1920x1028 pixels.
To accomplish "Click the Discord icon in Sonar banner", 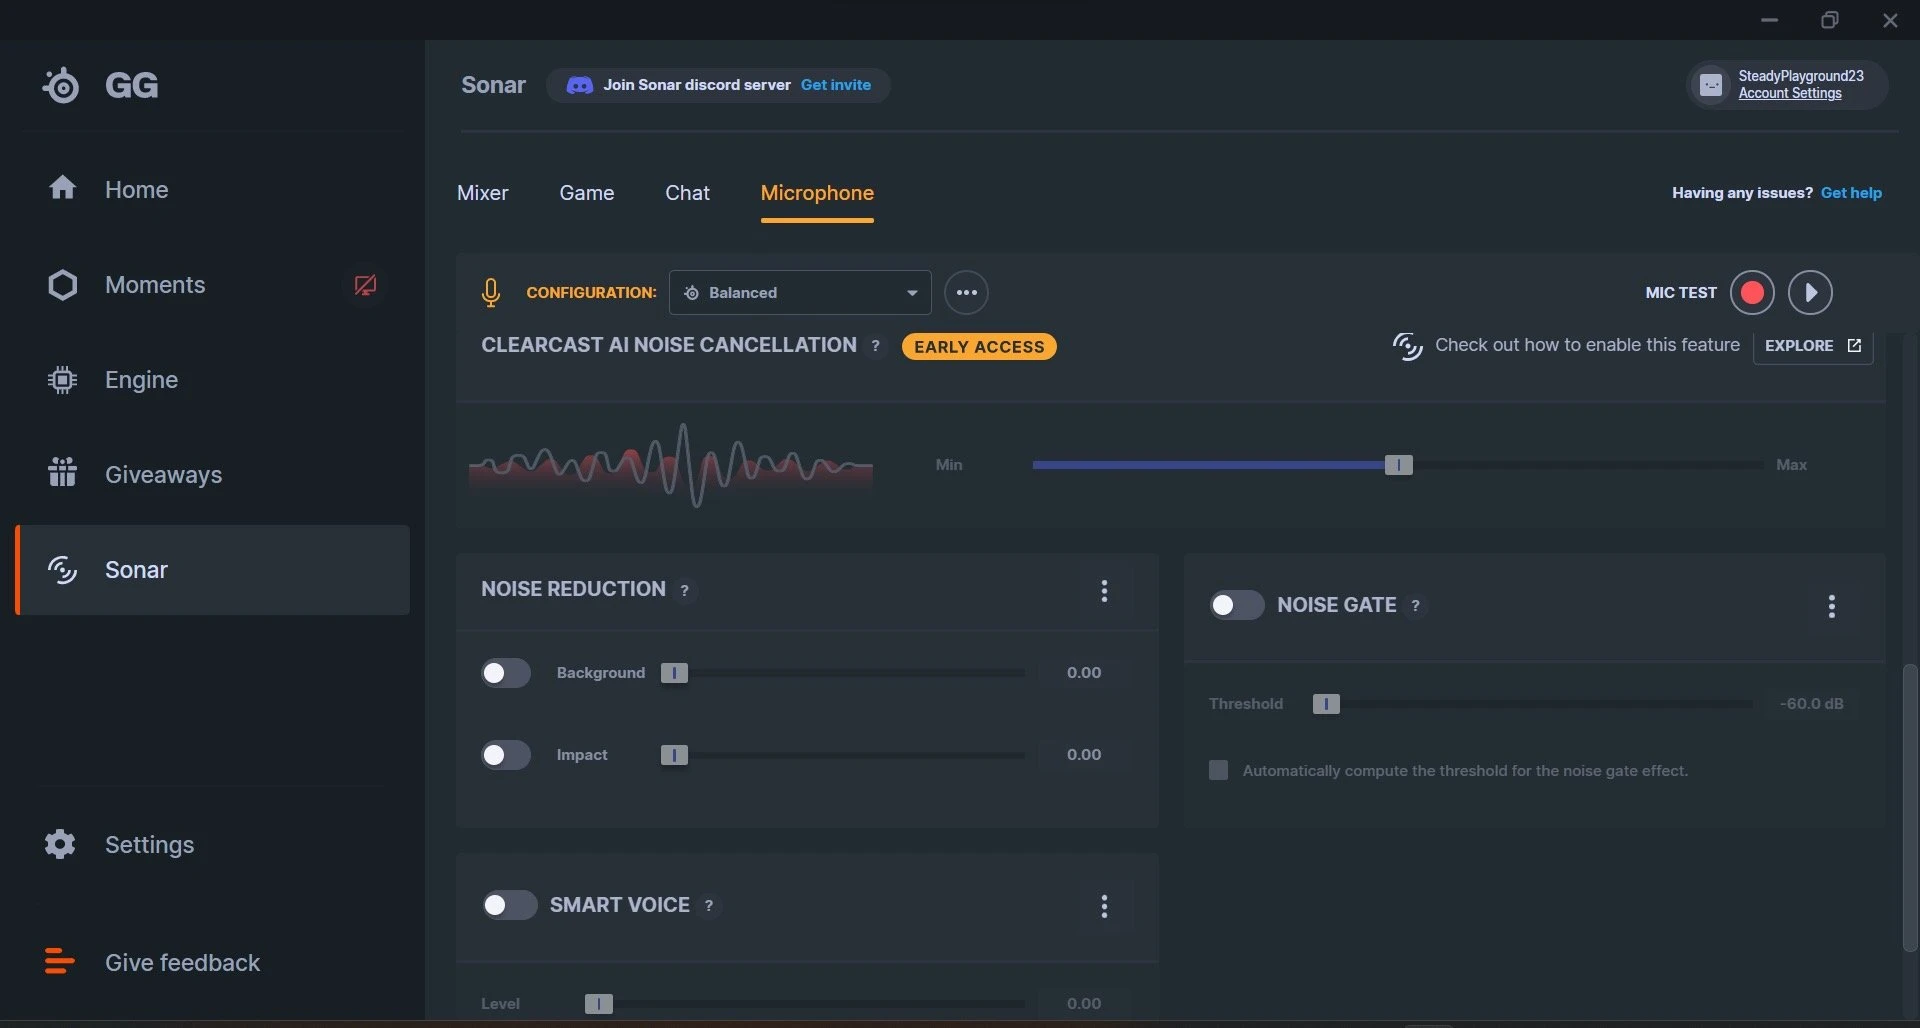I will [580, 85].
